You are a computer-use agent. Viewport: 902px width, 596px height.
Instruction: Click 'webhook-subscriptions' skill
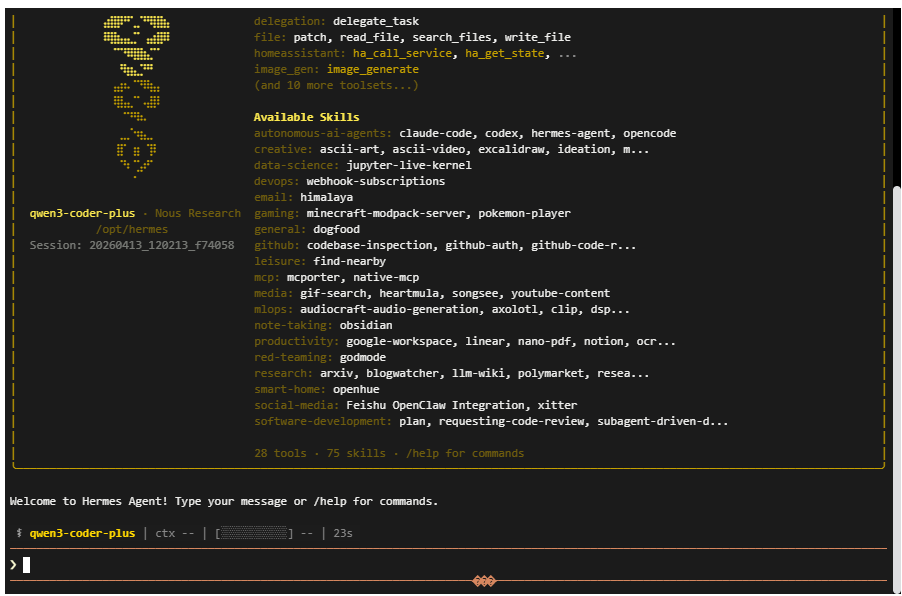[x=376, y=182]
